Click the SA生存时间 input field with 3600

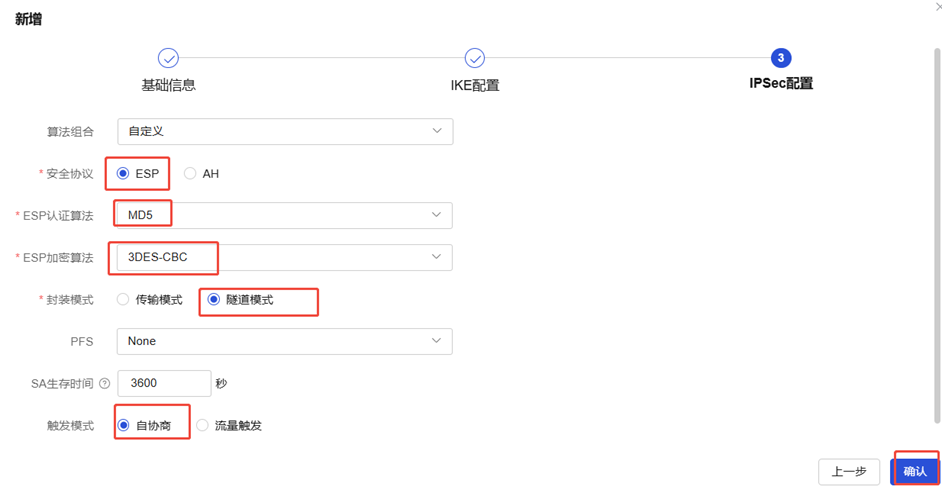tap(164, 383)
